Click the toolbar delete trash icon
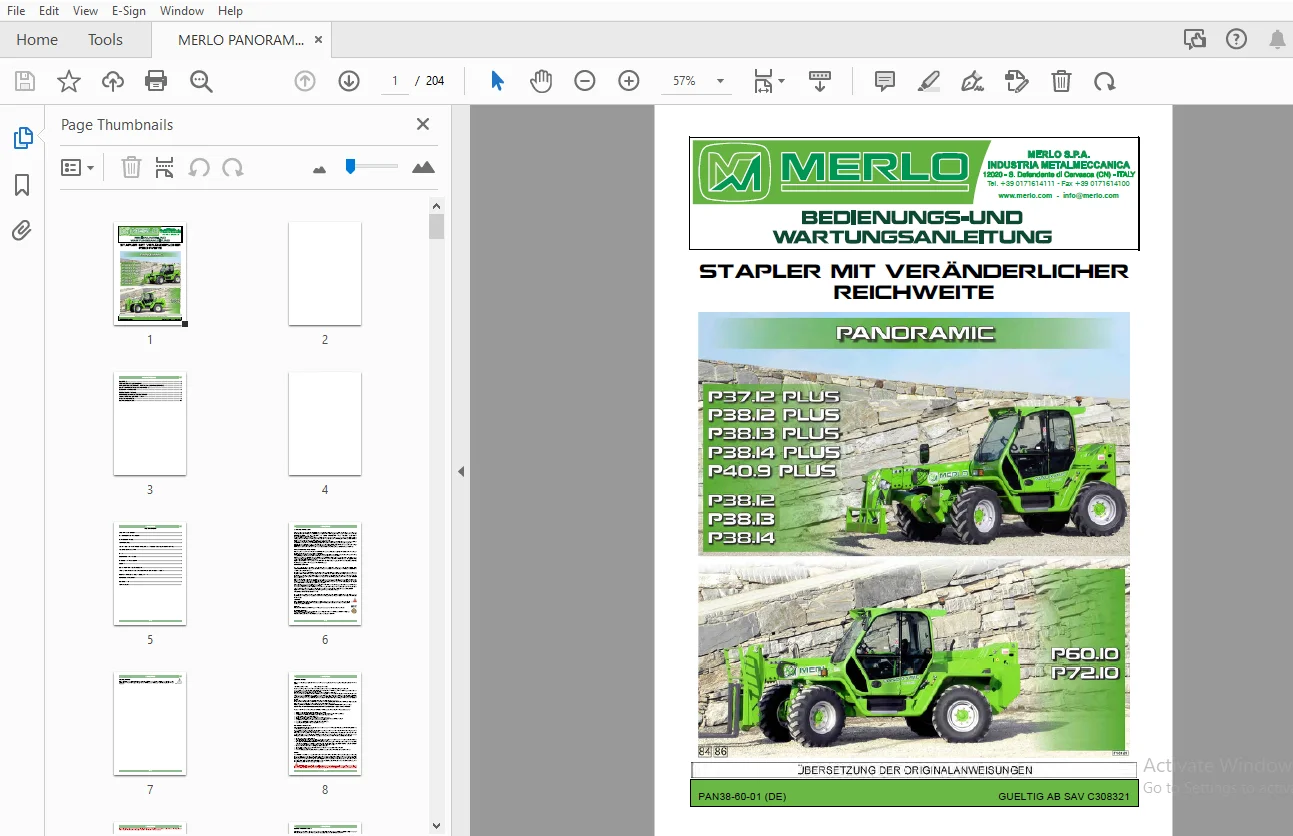Image resolution: width=1293 pixels, height=836 pixels. point(1061,81)
